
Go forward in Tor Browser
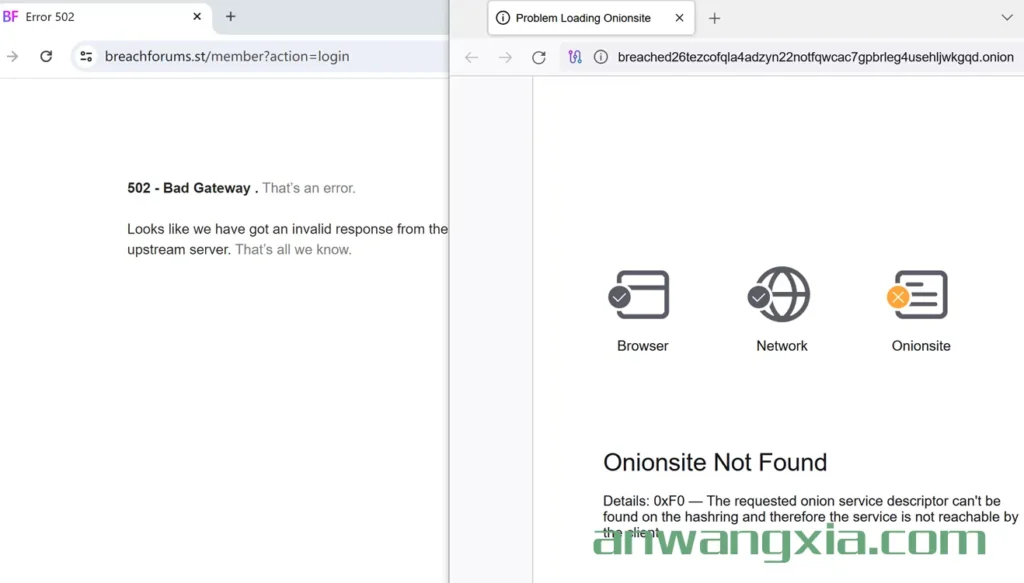[505, 57]
